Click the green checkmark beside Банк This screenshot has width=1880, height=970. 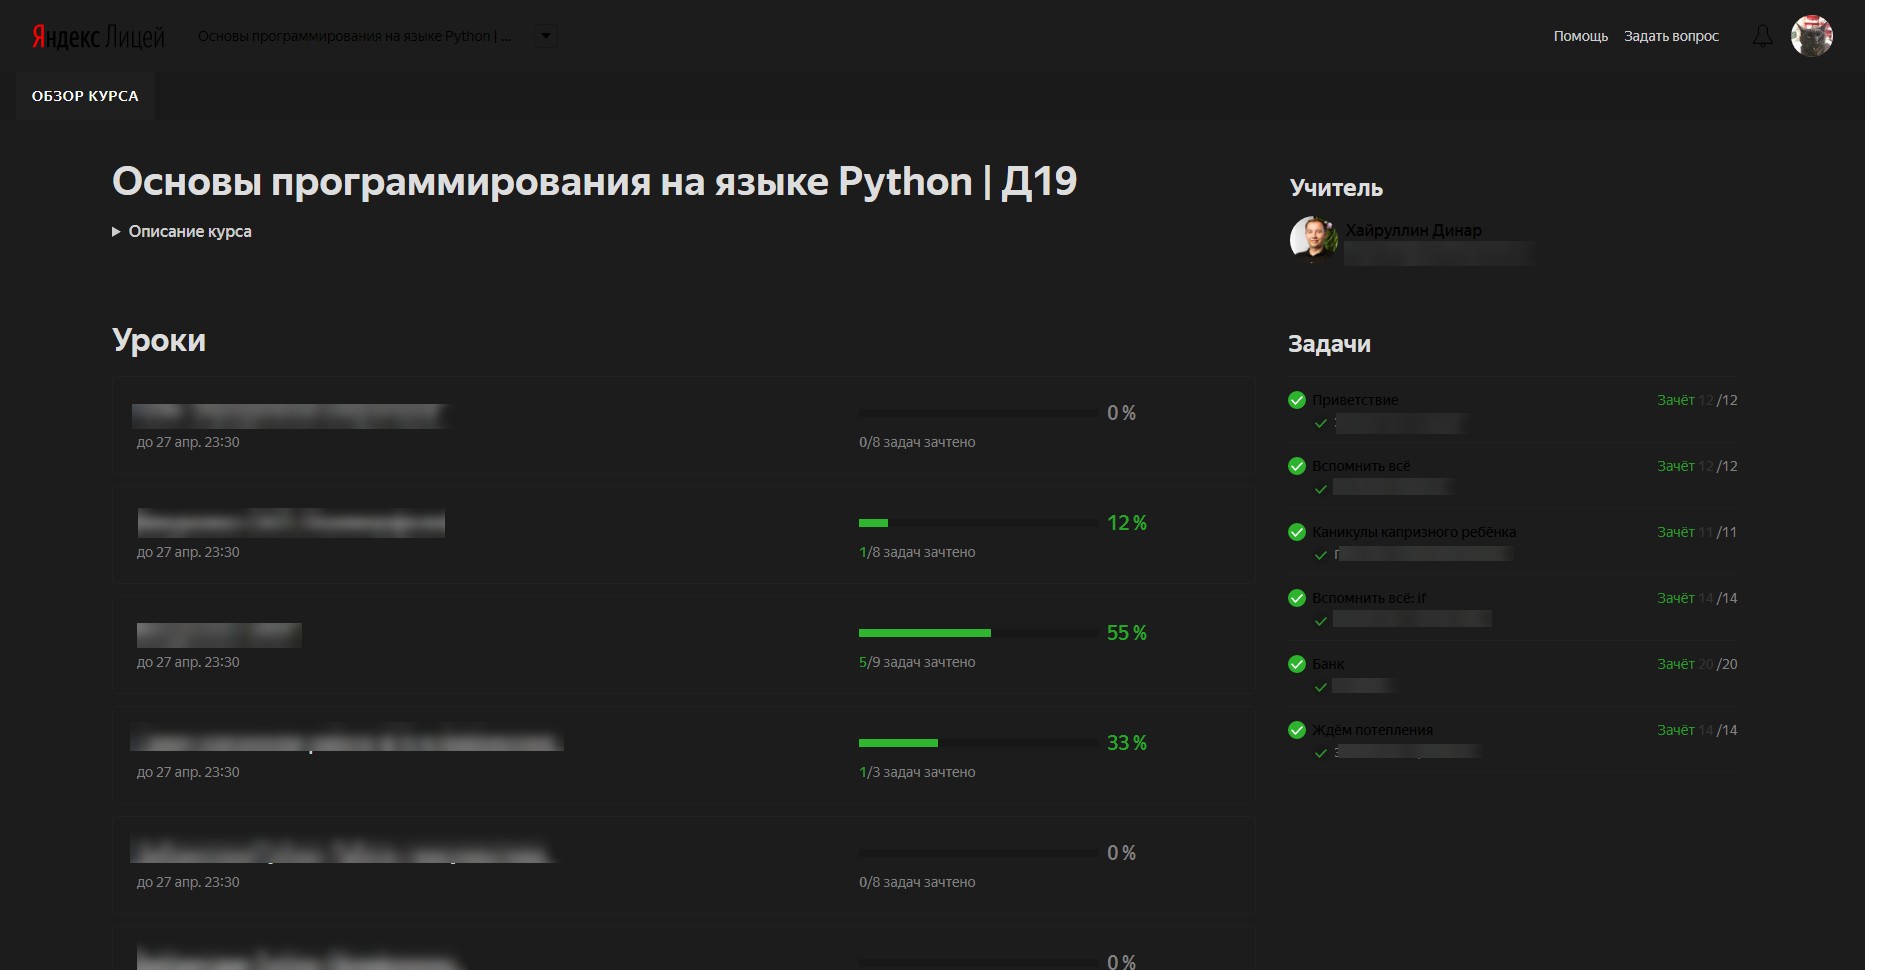[1296, 663]
